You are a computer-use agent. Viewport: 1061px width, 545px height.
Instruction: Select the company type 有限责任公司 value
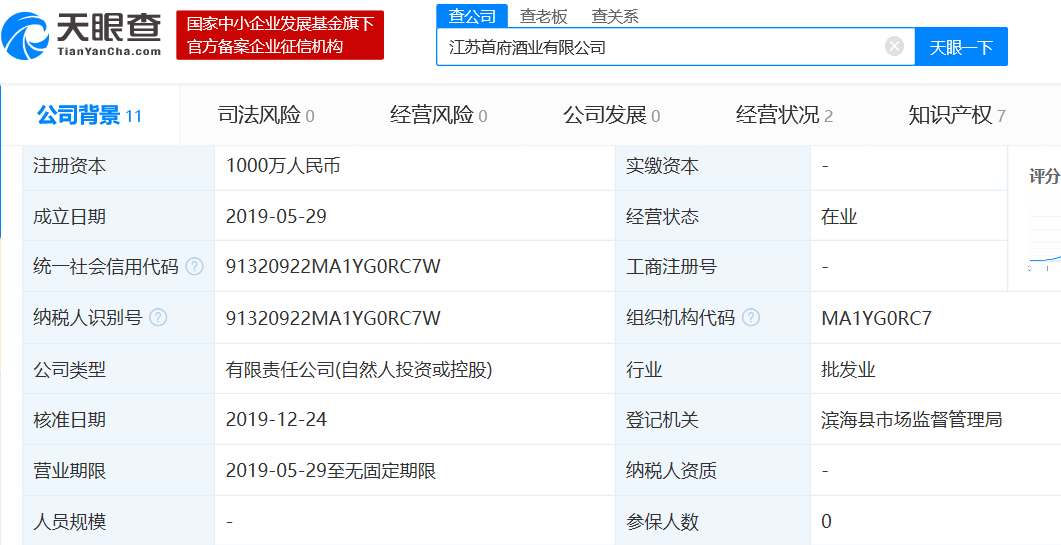pyautogui.click(x=359, y=369)
